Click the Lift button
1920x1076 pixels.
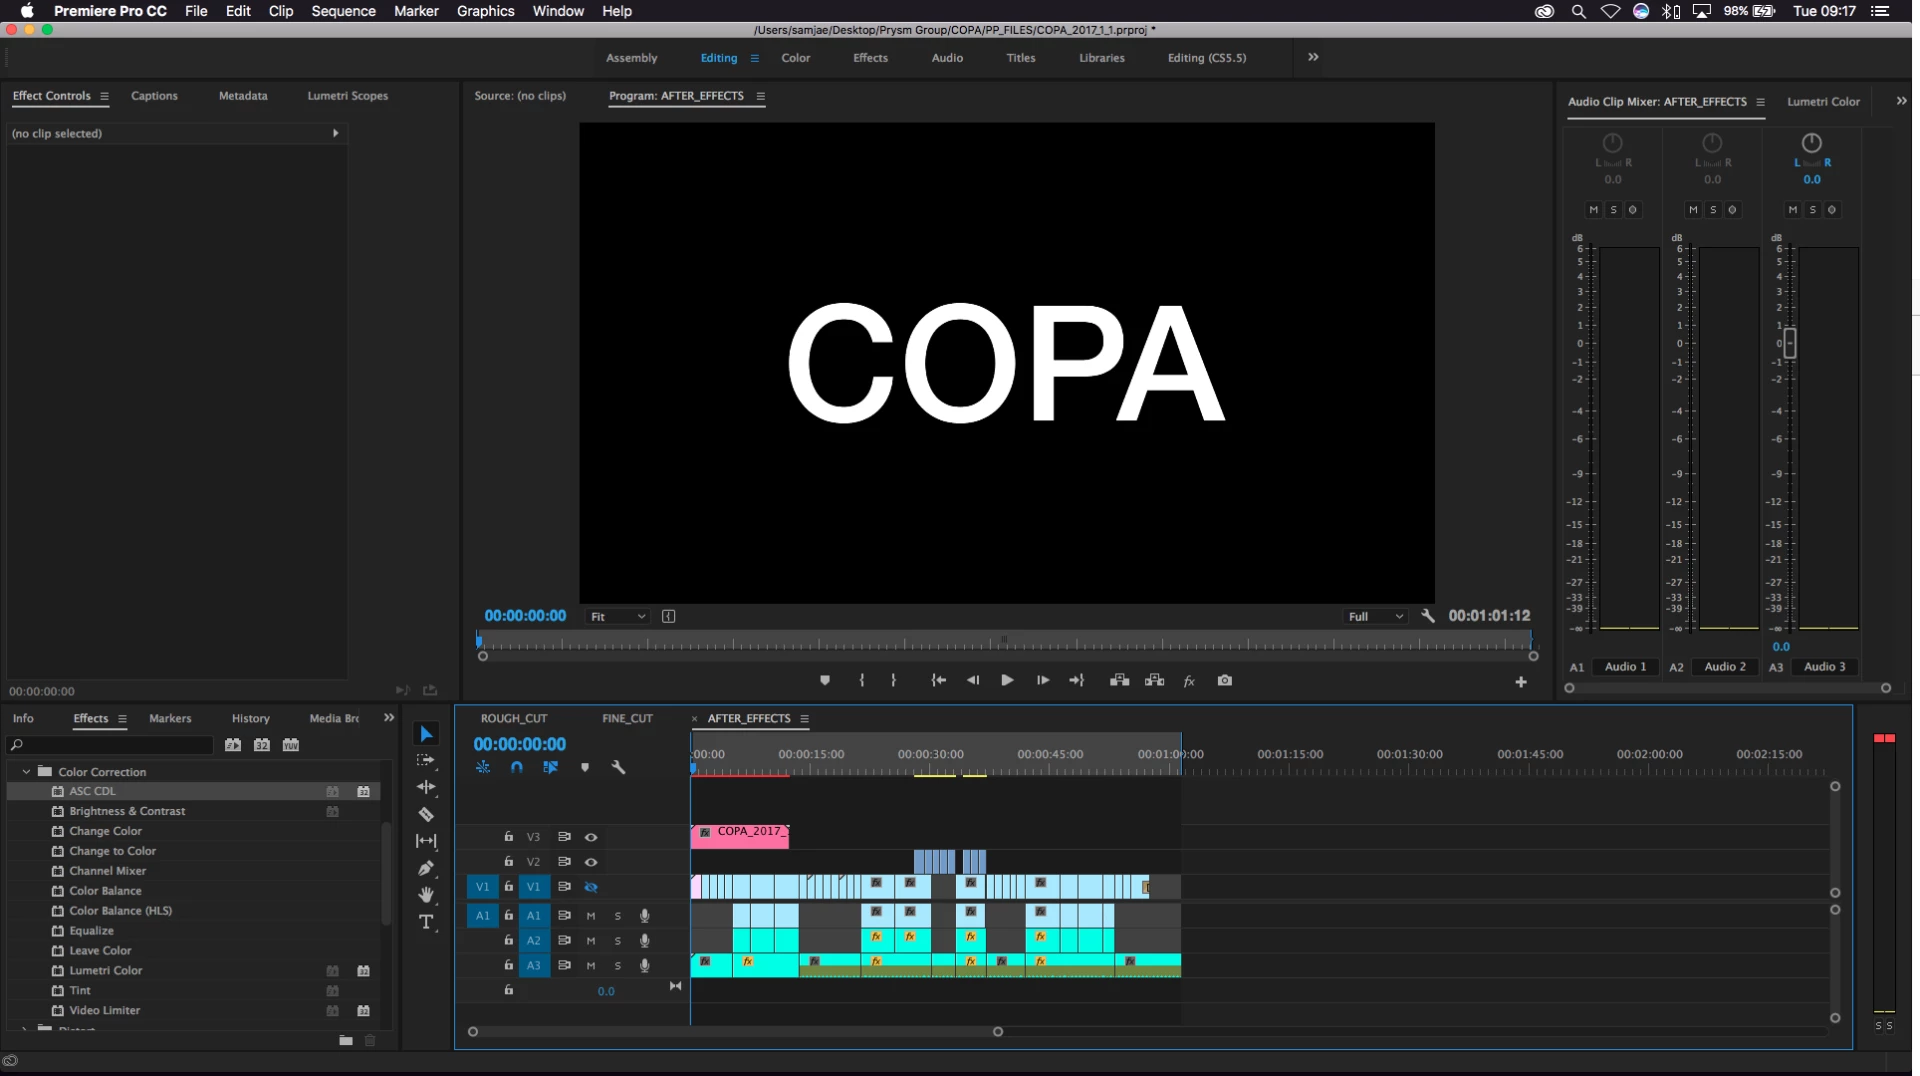coord(1120,680)
